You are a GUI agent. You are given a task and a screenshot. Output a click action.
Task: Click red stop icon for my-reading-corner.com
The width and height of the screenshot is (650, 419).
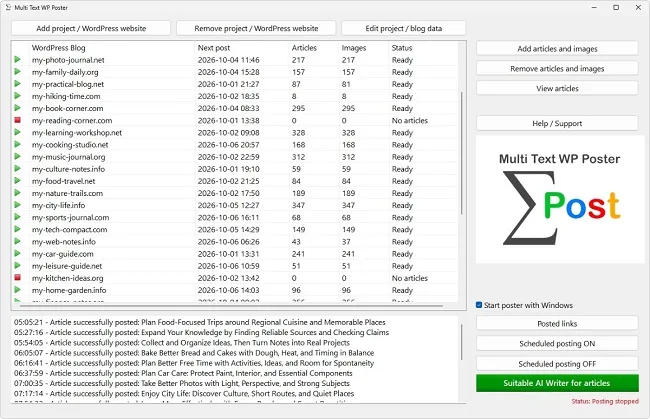[17, 120]
